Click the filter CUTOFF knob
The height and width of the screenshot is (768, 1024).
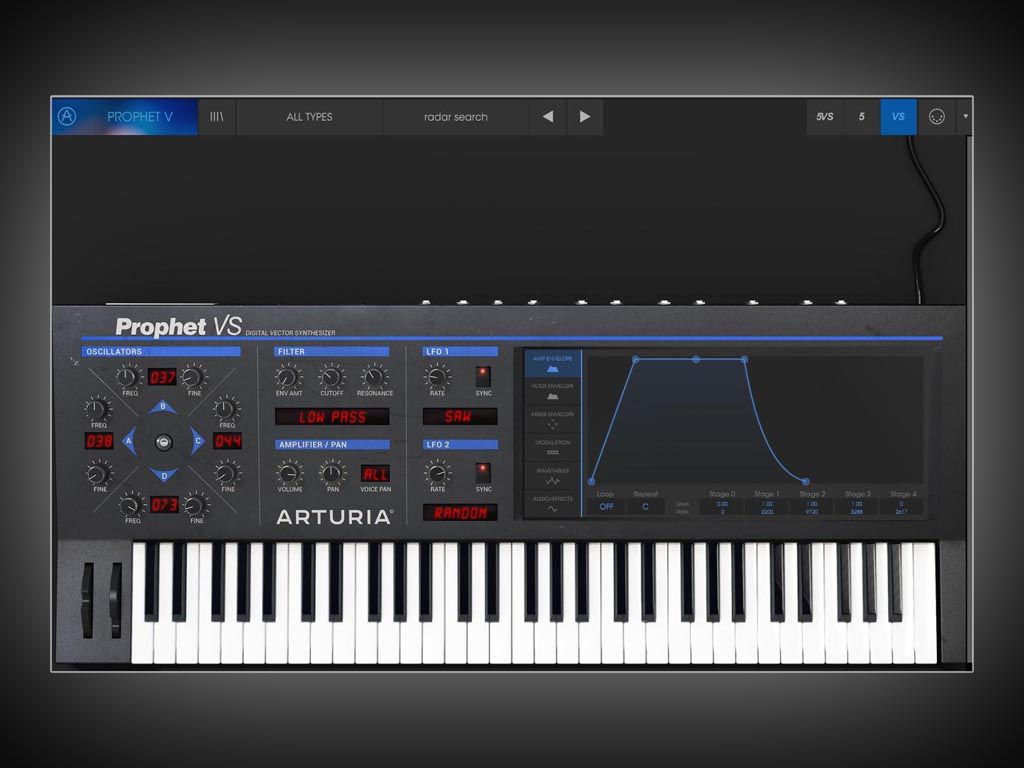point(331,377)
